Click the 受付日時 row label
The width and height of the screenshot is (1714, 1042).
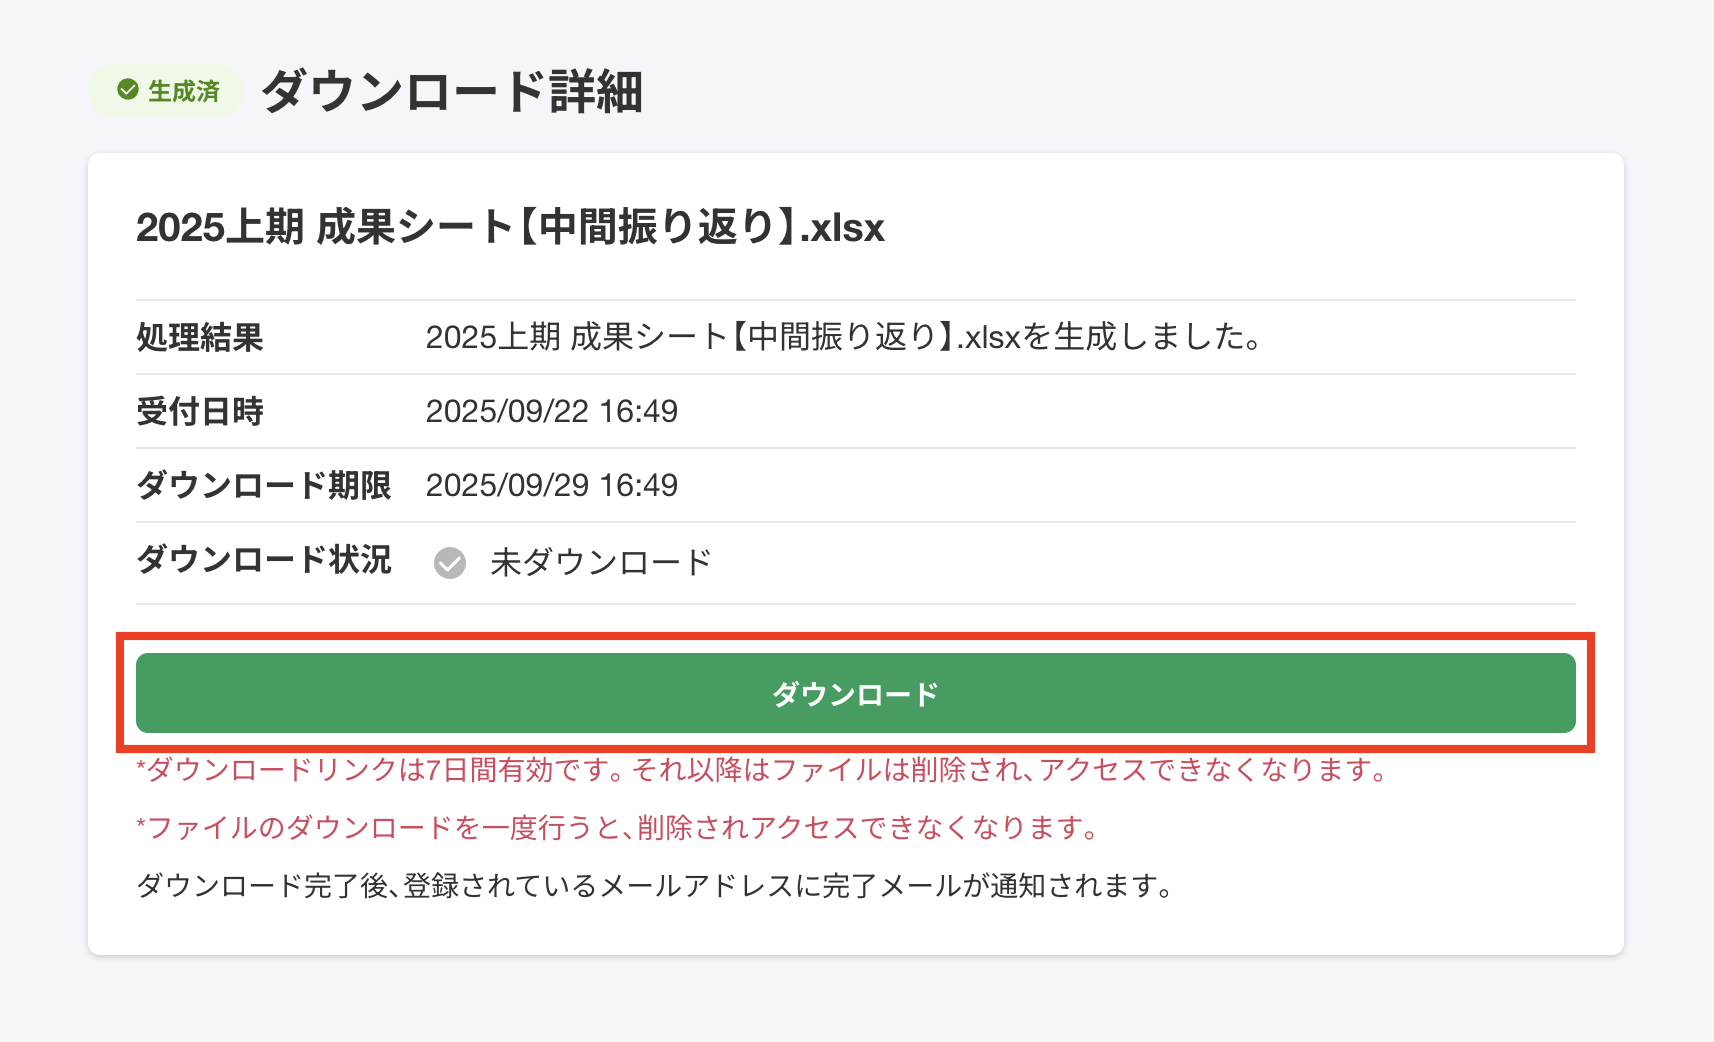coord(200,411)
